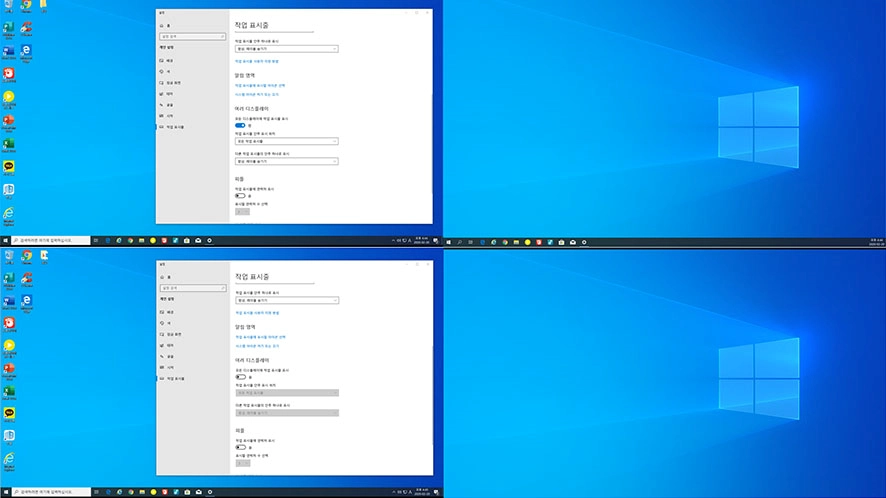
Task: Open taskbar customization help link, lower window
Action: (257, 313)
